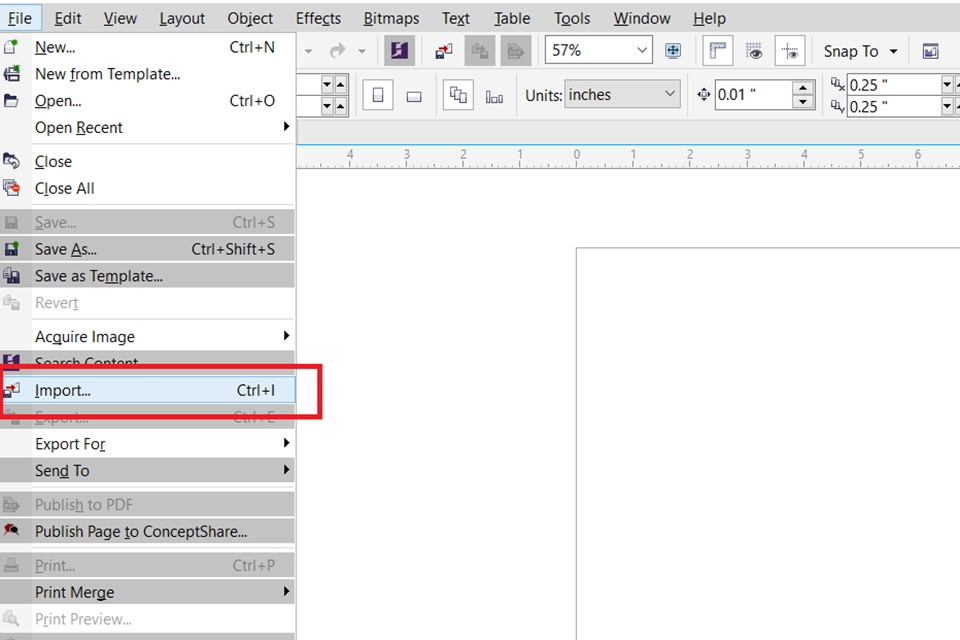Choose New... from the File menu
The image size is (960, 640).
pos(147,47)
